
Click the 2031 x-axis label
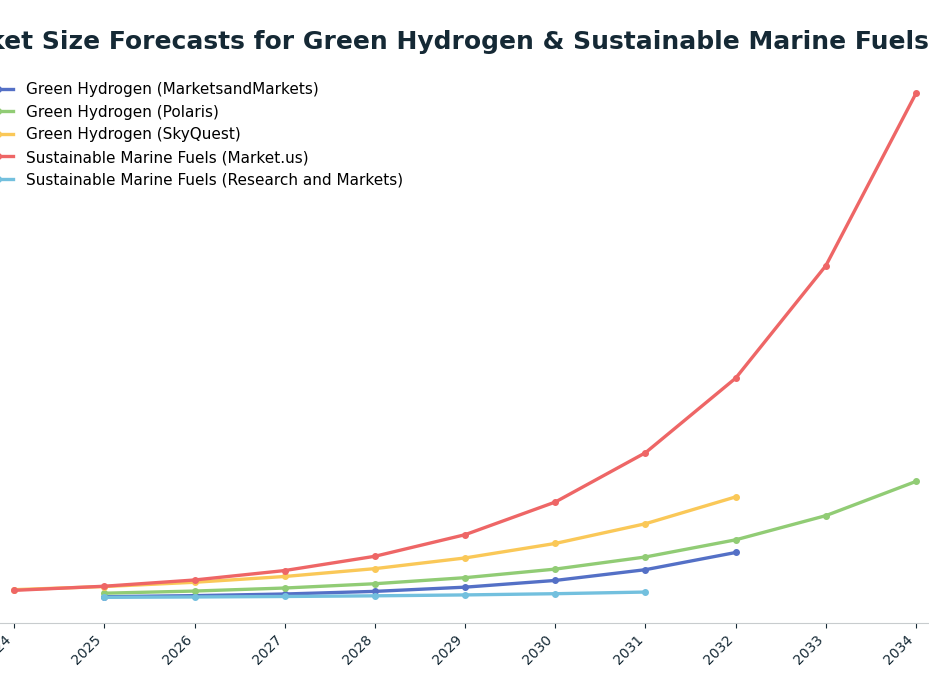pyautogui.click(x=629, y=650)
